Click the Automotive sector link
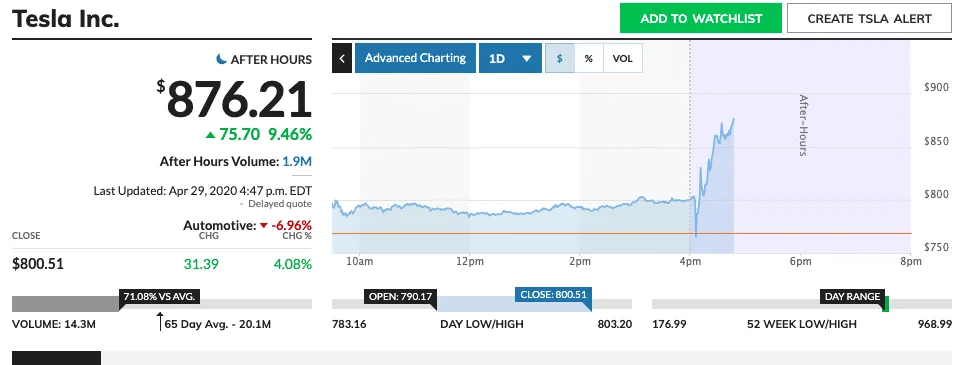 [219, 226]
